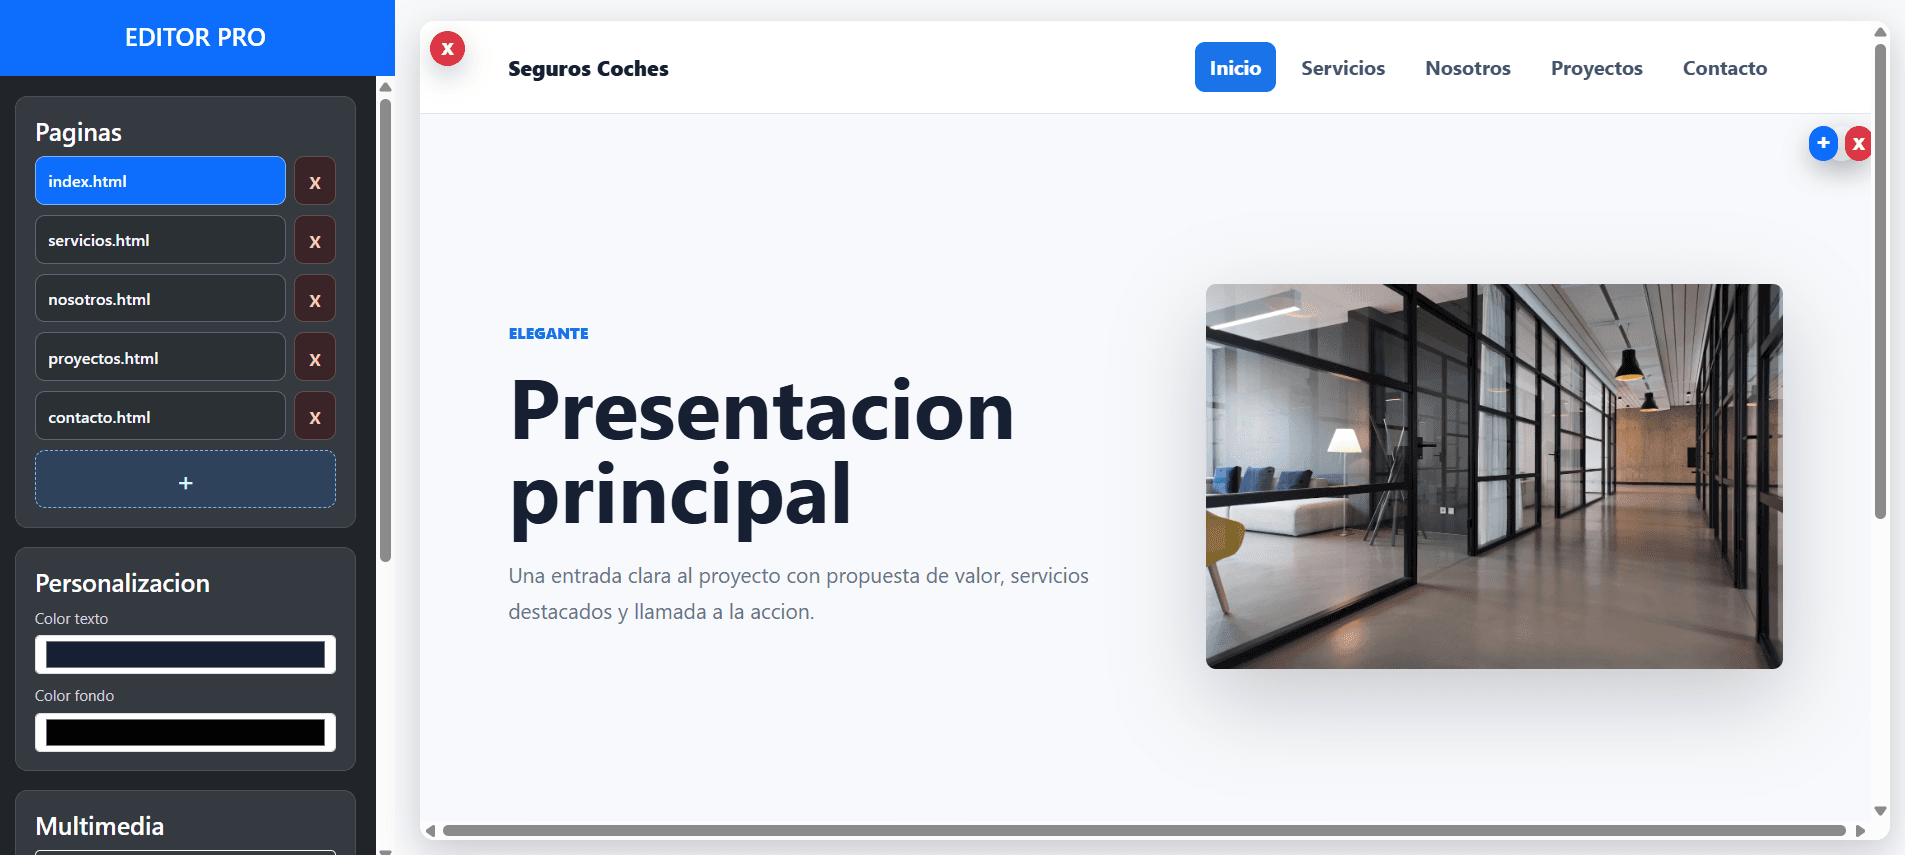Open Nosotros in the site navigation
This screenshot has height=855, width=1905.
pyautogui.click(x=1468, y=68)
